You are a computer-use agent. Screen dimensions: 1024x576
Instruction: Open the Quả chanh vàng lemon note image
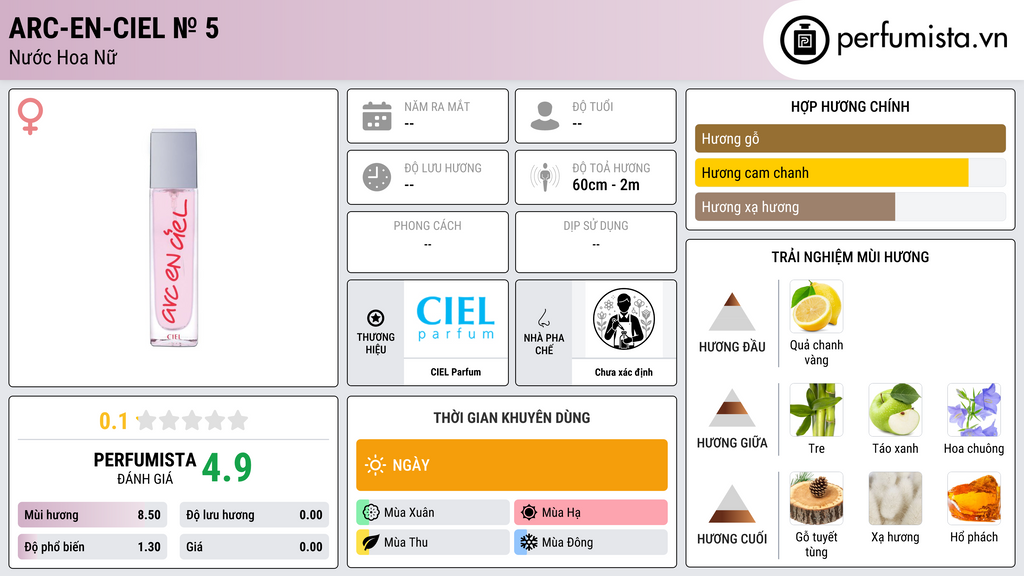(816, 306)
